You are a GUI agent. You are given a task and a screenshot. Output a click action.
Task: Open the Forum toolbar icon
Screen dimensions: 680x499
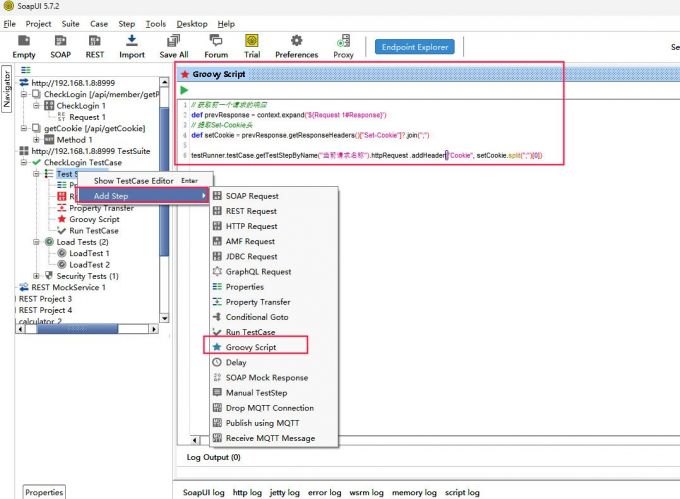(x=216, y=47)
